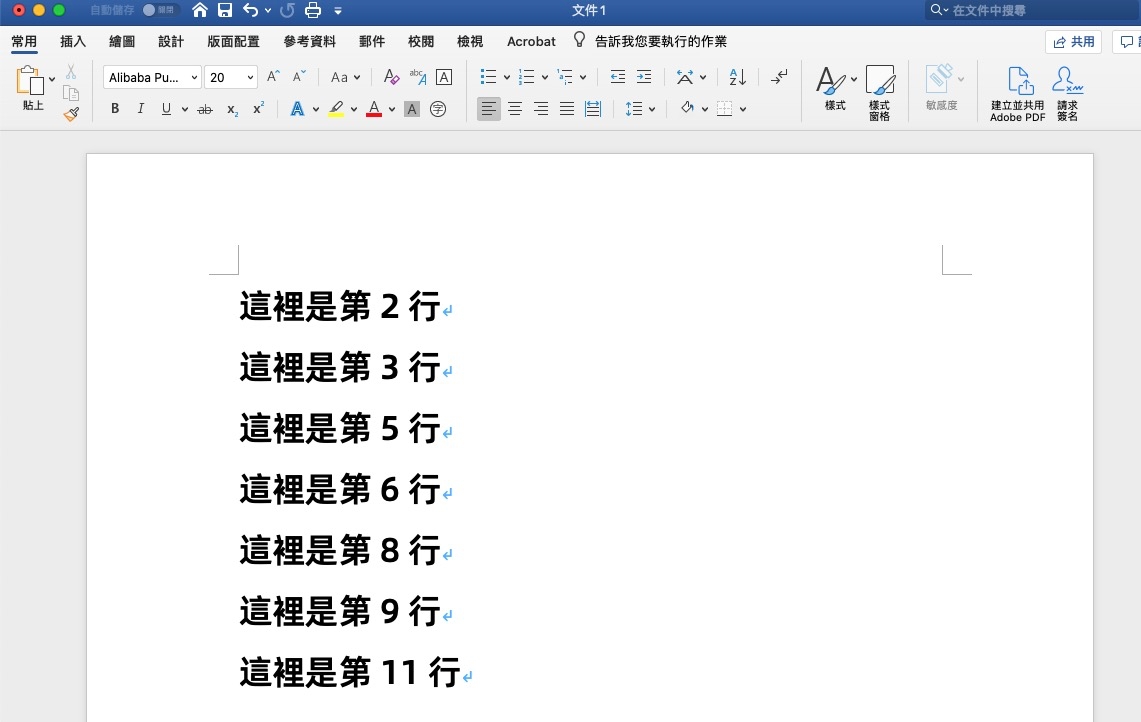This screenshot has height=722, width=1141.
Task: Click Tell Me what to do box
Action: 651,41
